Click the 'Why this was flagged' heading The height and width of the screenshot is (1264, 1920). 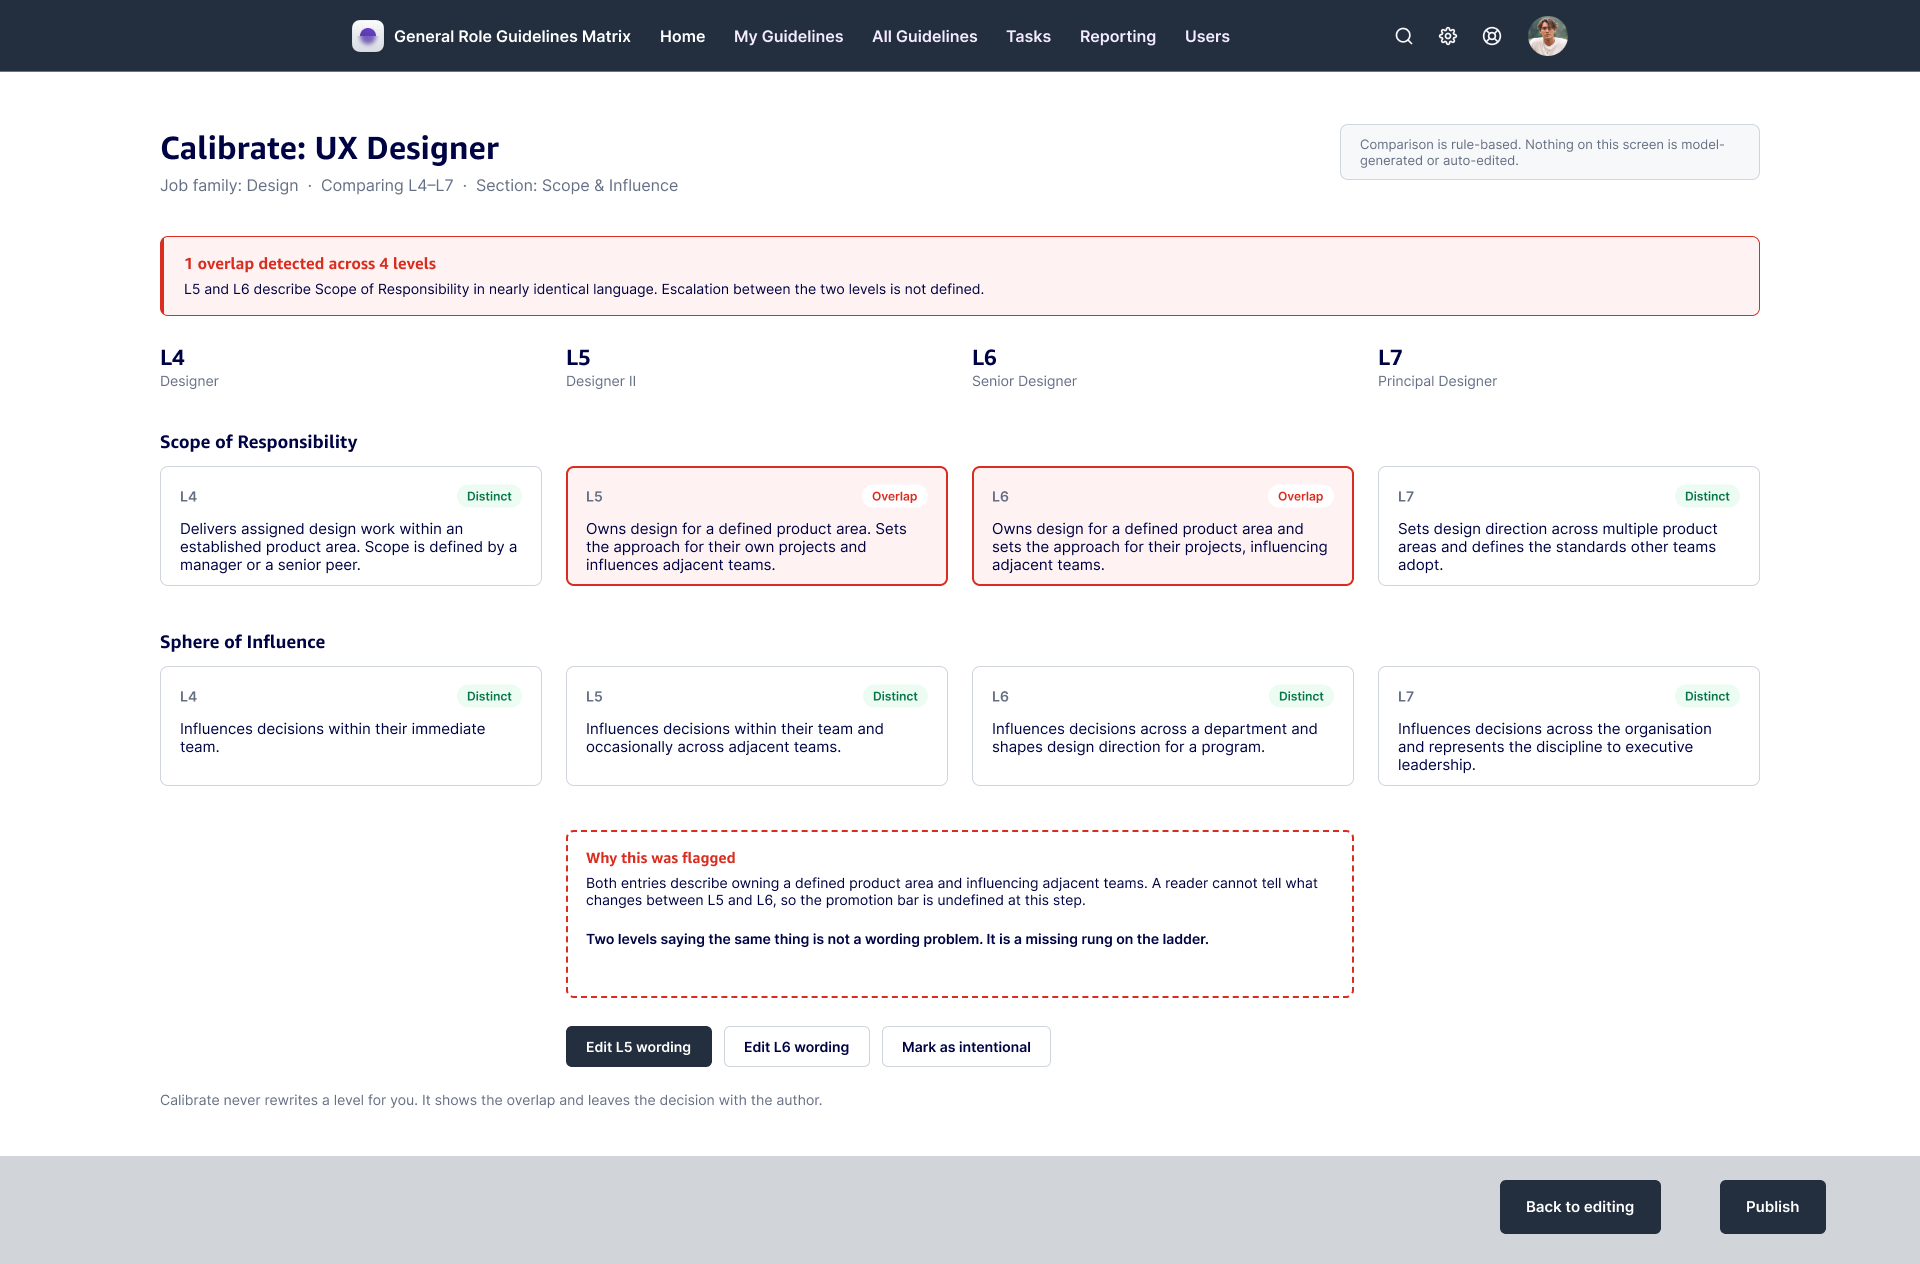tap(661, 858)
